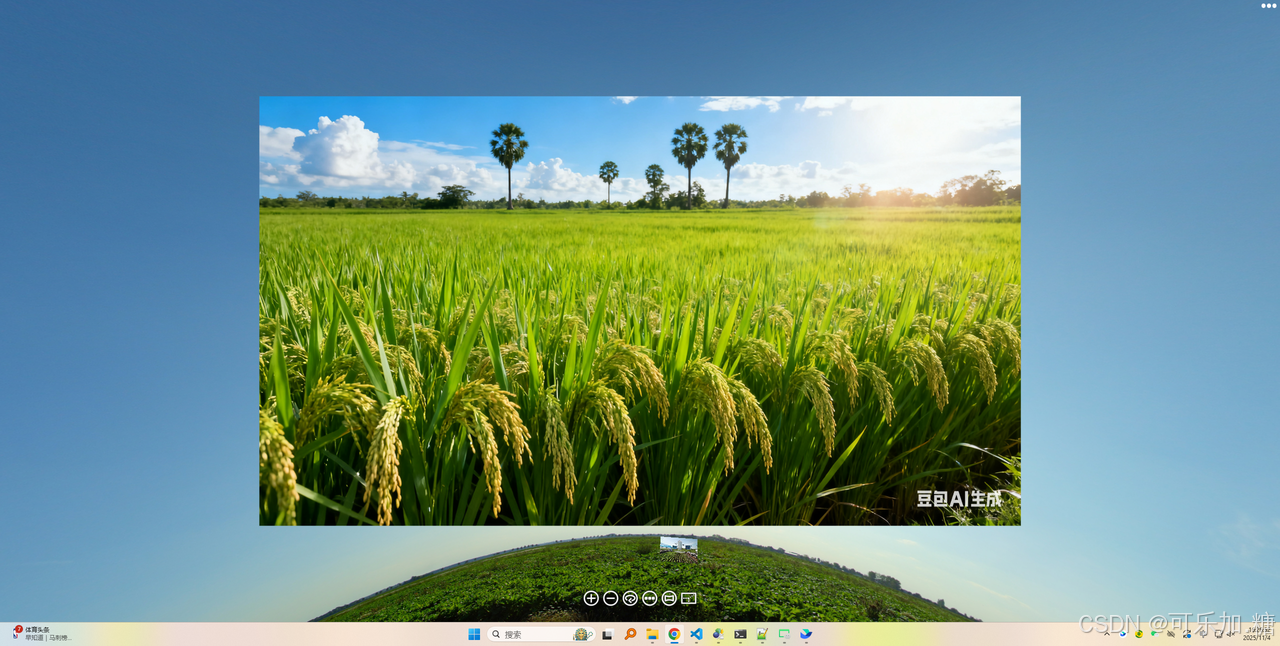Zoom in with the plus icon

click(591, 598)
